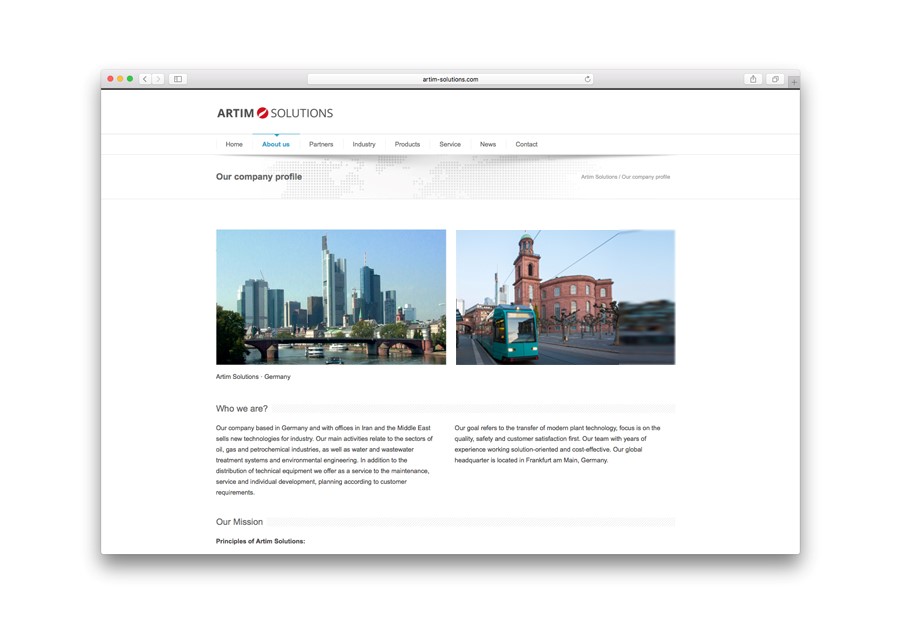Screen dimensions: 900x623
Task: Open the Contact page link
Action: [526, 144]
